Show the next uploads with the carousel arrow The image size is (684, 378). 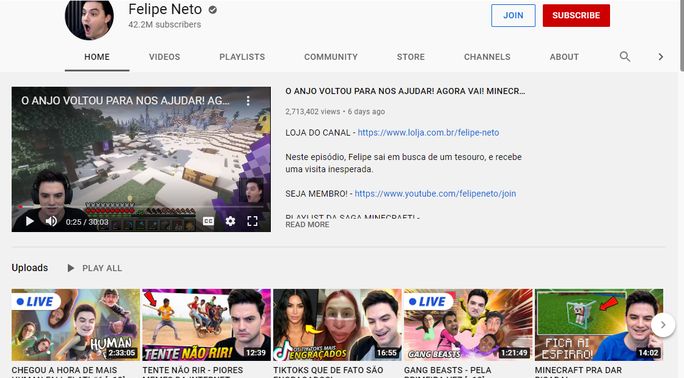click(x=663, y=325)
